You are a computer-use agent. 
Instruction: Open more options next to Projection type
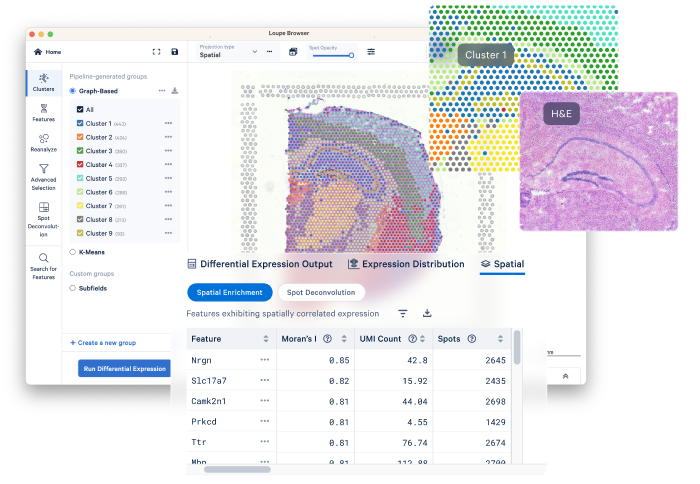(270, 52)
